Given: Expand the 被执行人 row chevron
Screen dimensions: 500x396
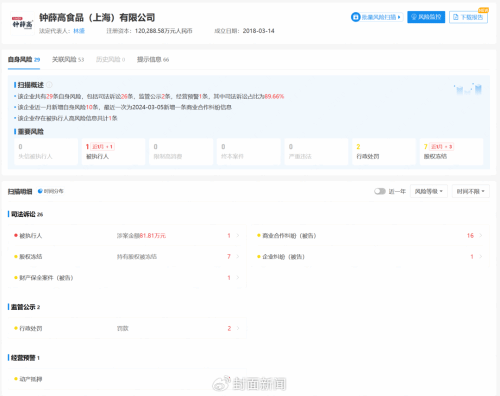Looking at the screenshot, I should (238, 236).
